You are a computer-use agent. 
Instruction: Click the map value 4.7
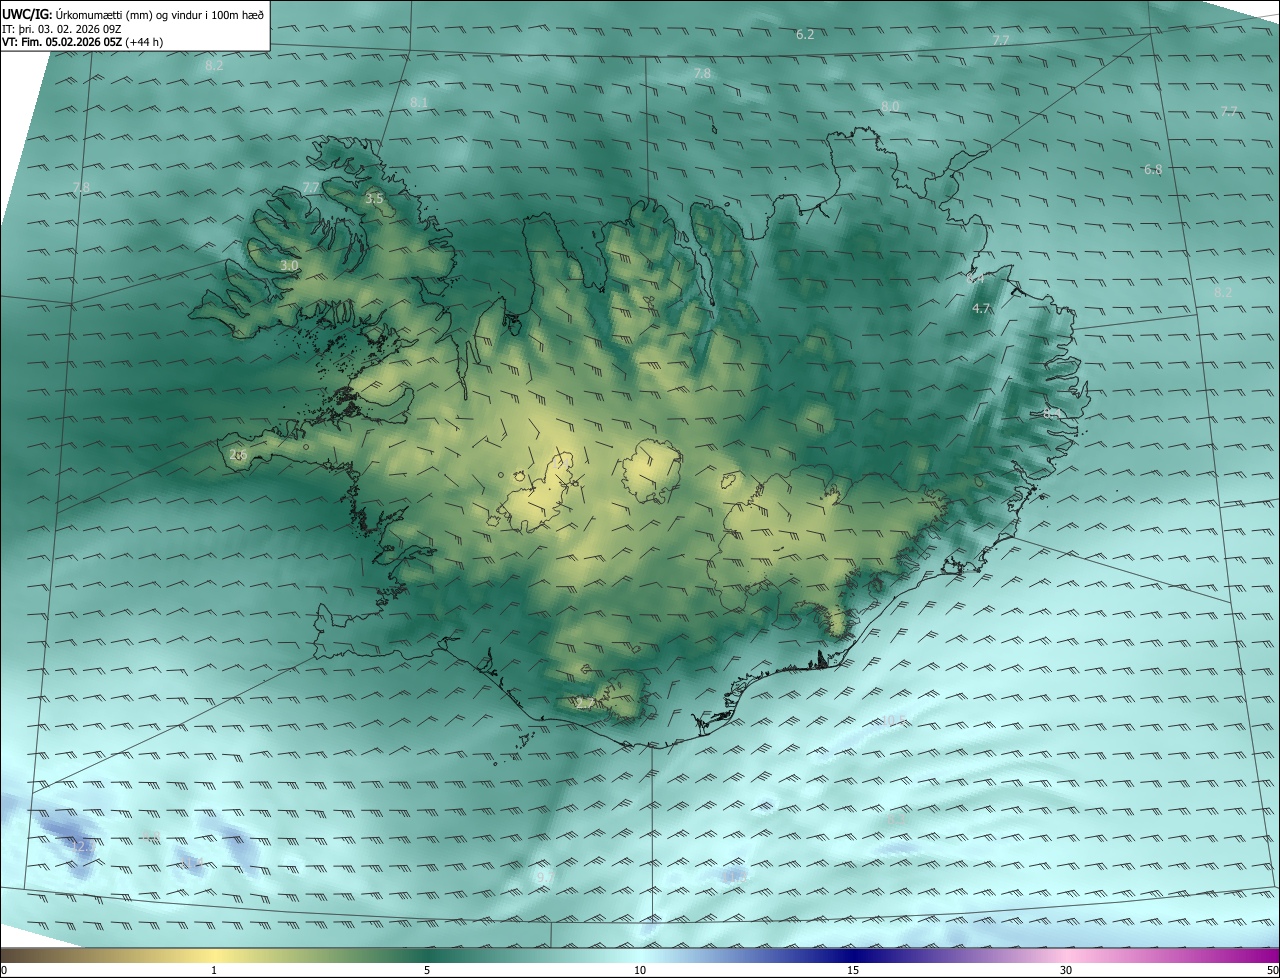coord(981,309)
